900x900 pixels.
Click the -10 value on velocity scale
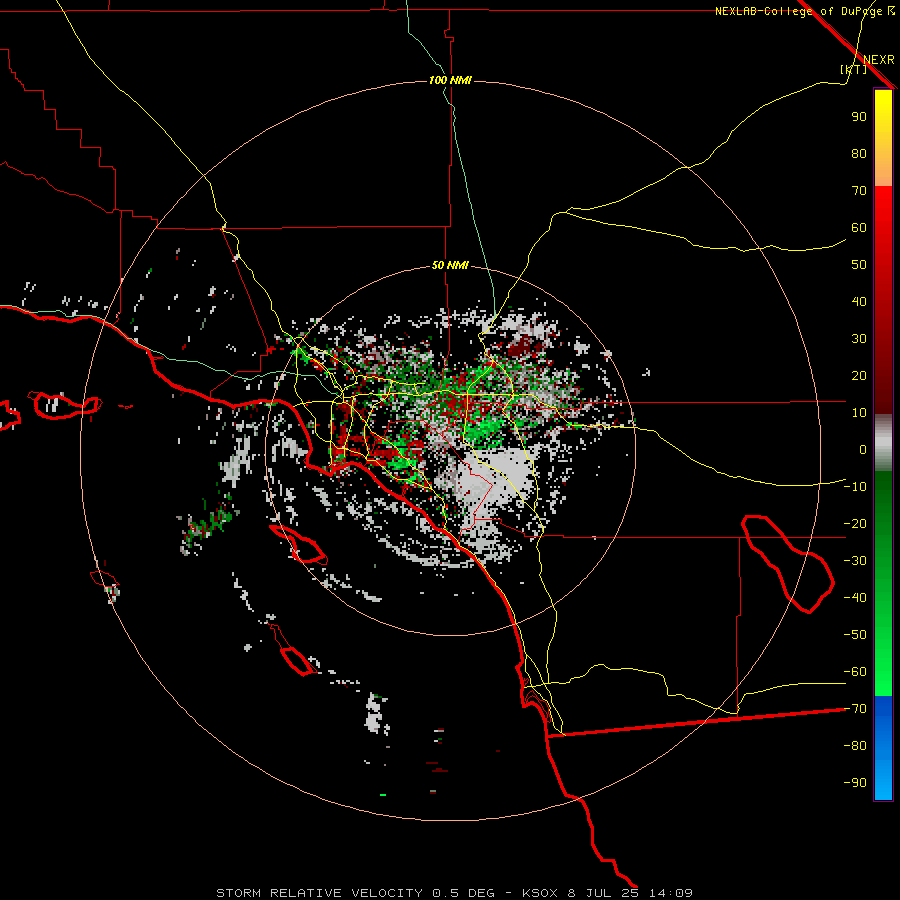[x=855, y=487]
